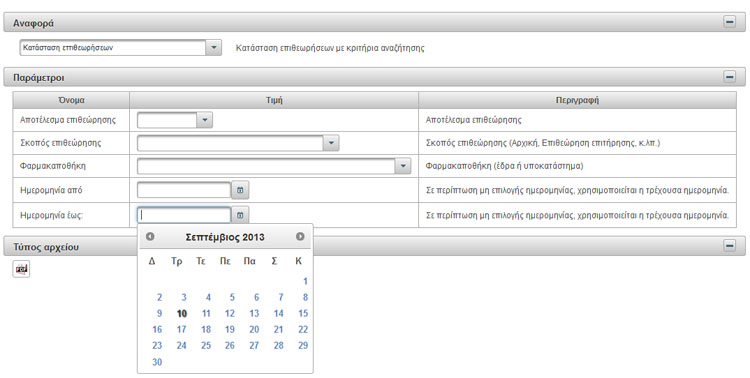
Task: Open Σκοπός επιθεώρησης value dropdown
Action: pyautogui.click(x=331, y=143)
